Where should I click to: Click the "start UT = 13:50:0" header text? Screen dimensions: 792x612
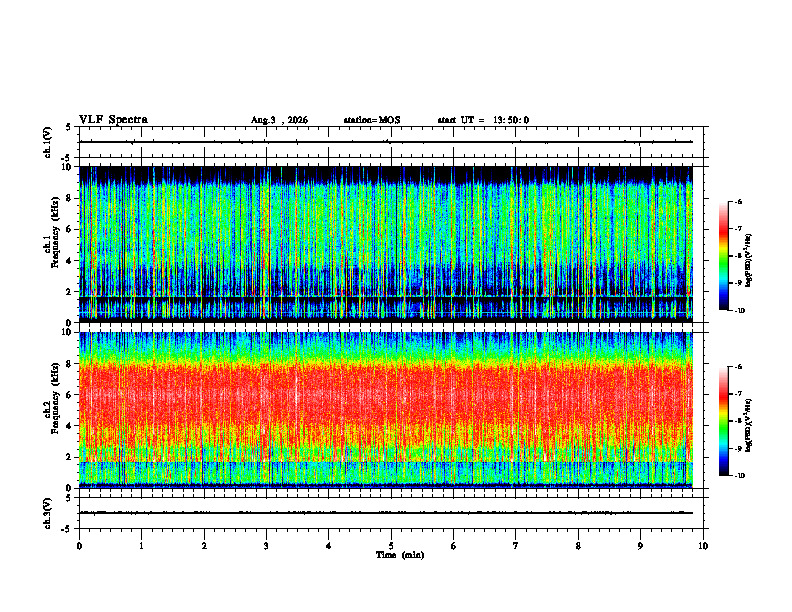tap(483, 120)
